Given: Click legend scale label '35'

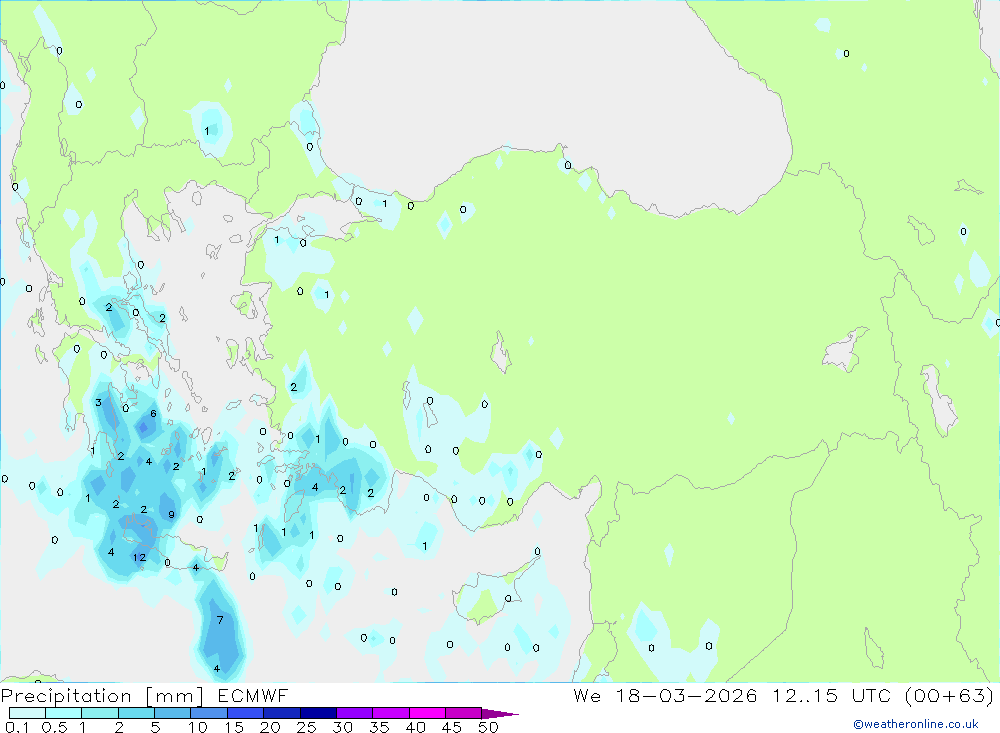Looking at the screenshot, I should [x=379, y=727].
